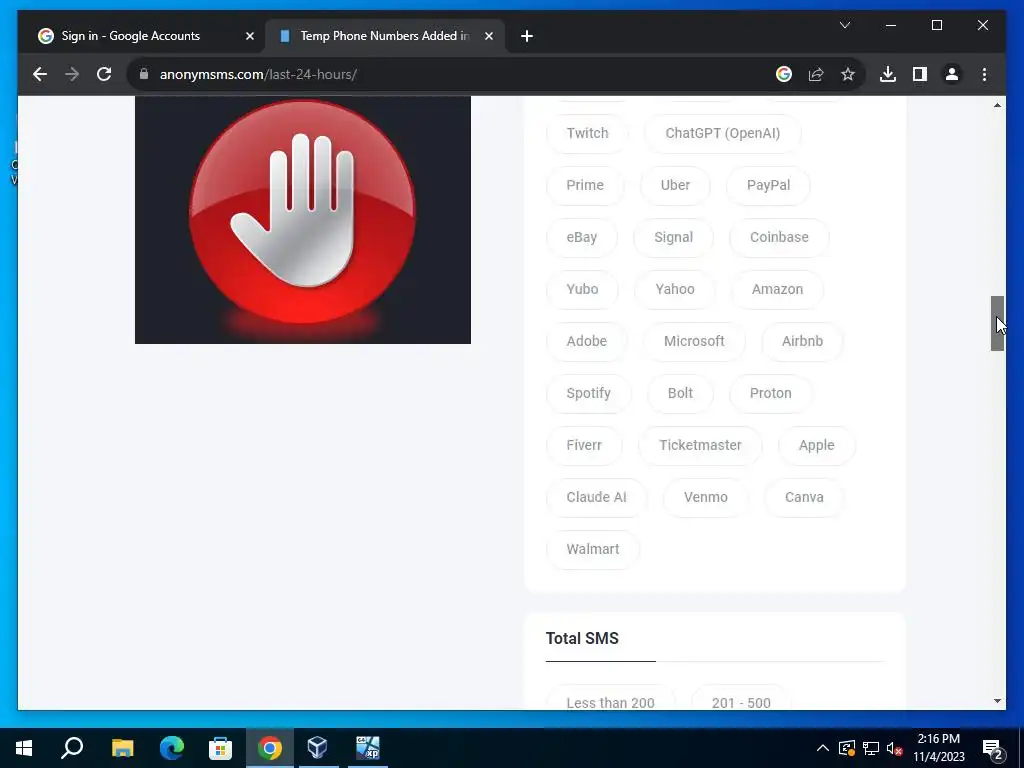Viewport: 1024px width, 768px height.
Task: Select the Coinbase tag
Action: 779,237
